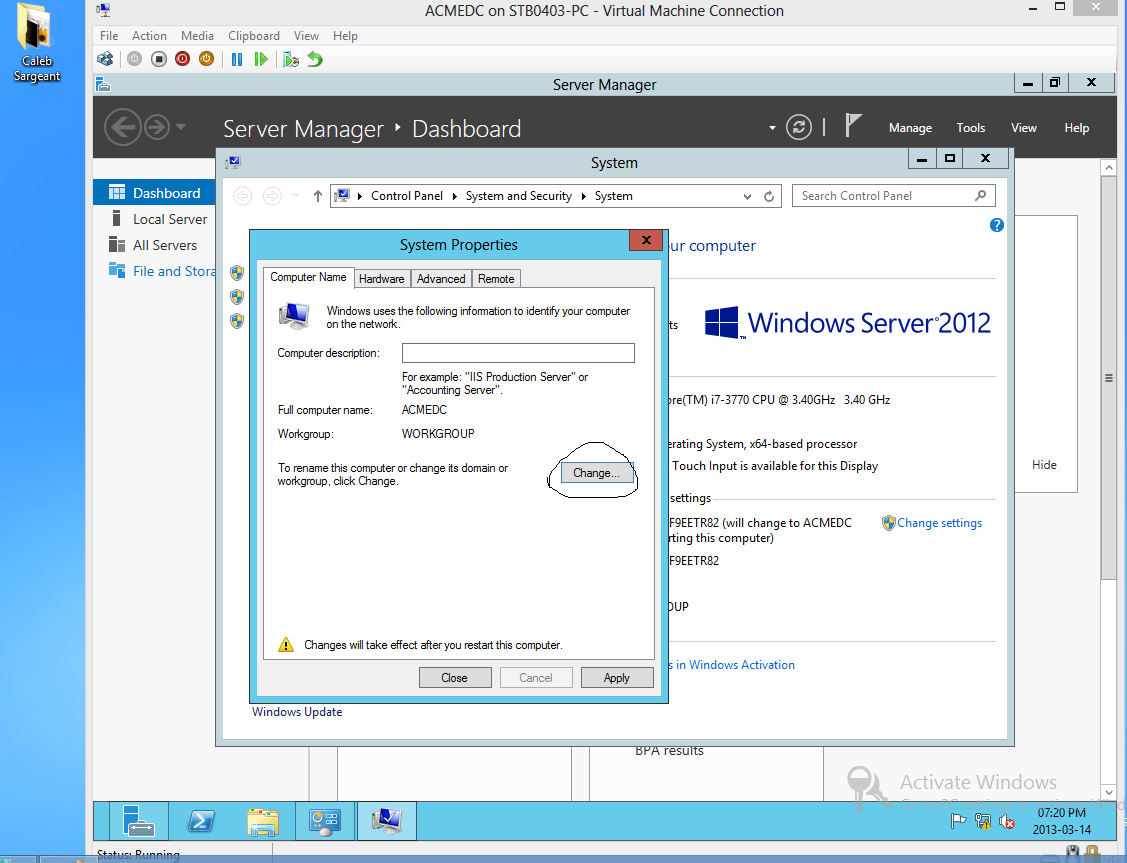Open the View menu of VM Connection

[x=306, y=36]
